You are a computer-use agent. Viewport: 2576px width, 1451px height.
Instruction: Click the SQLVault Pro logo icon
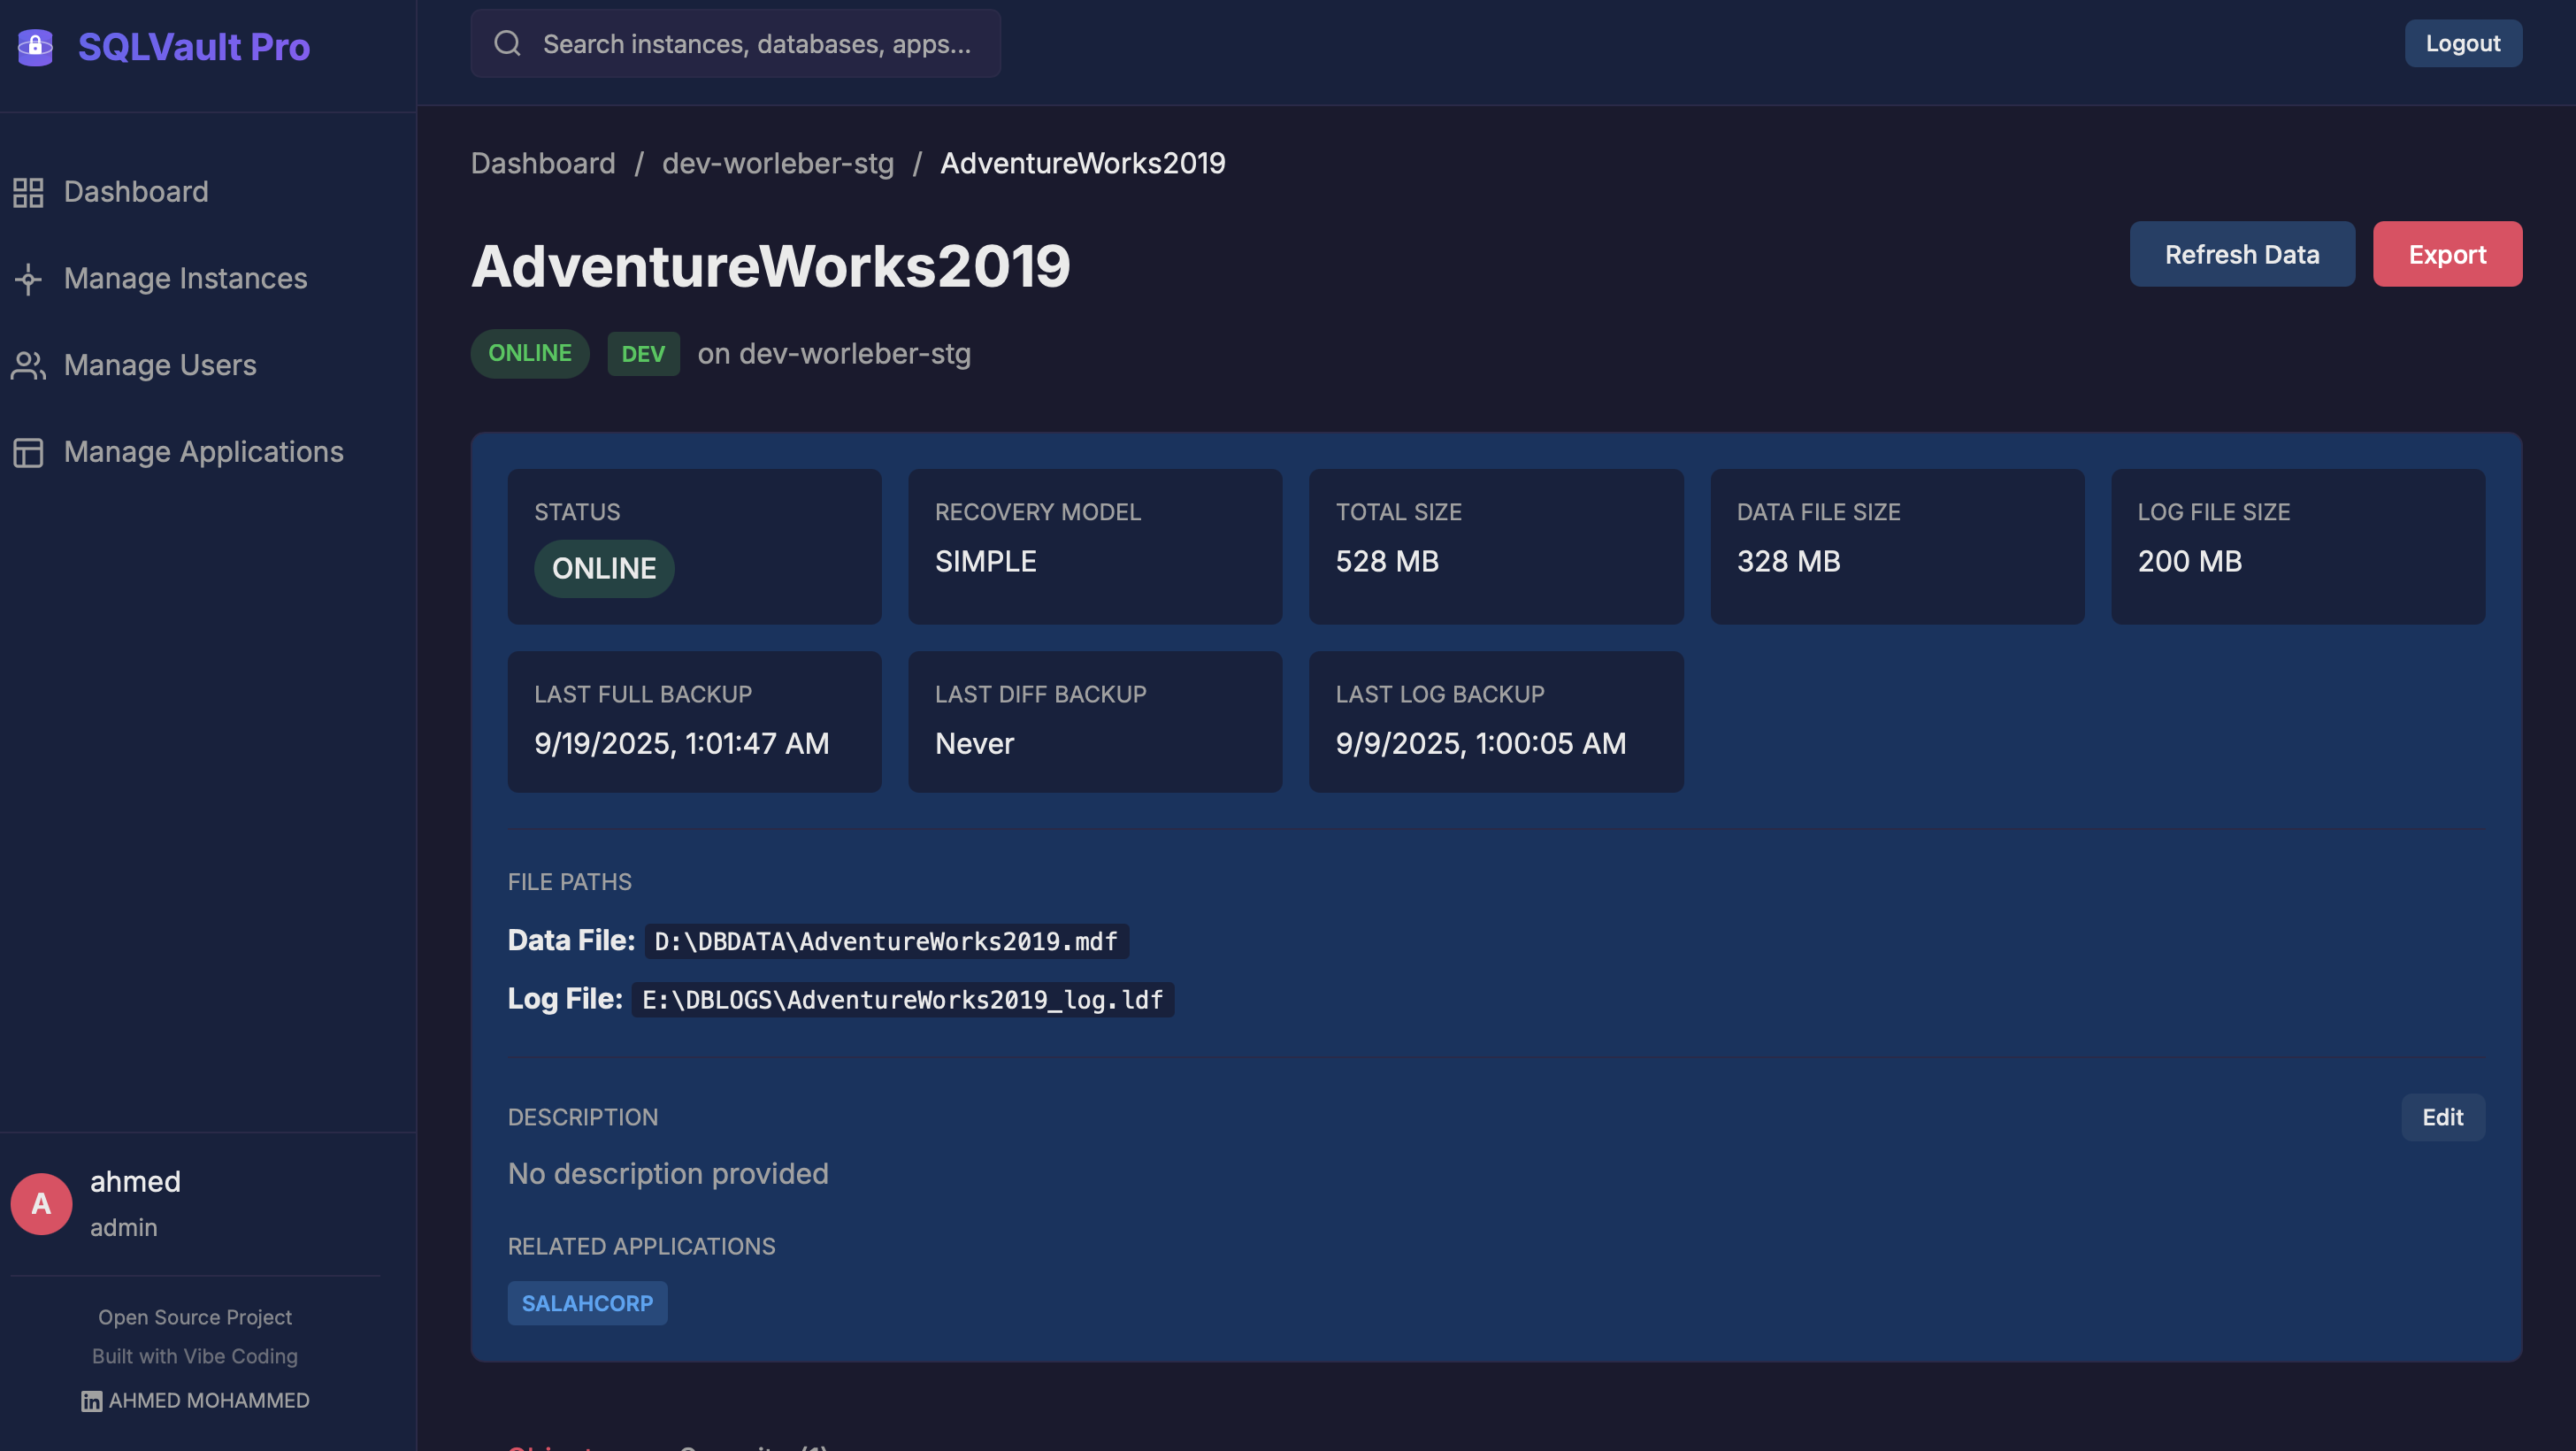(x=35, y=46)
